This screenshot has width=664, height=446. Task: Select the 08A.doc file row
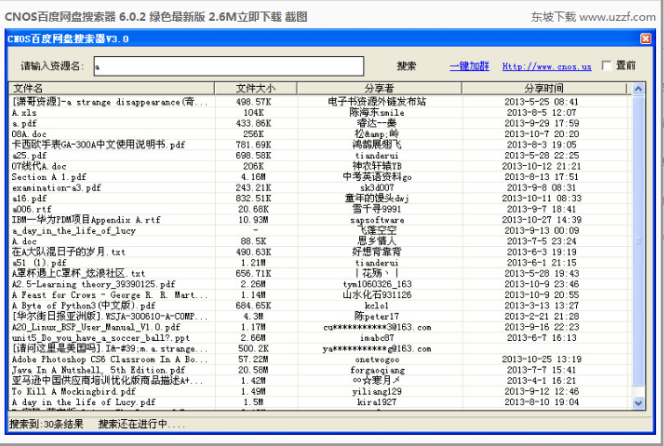coord(318,134)
